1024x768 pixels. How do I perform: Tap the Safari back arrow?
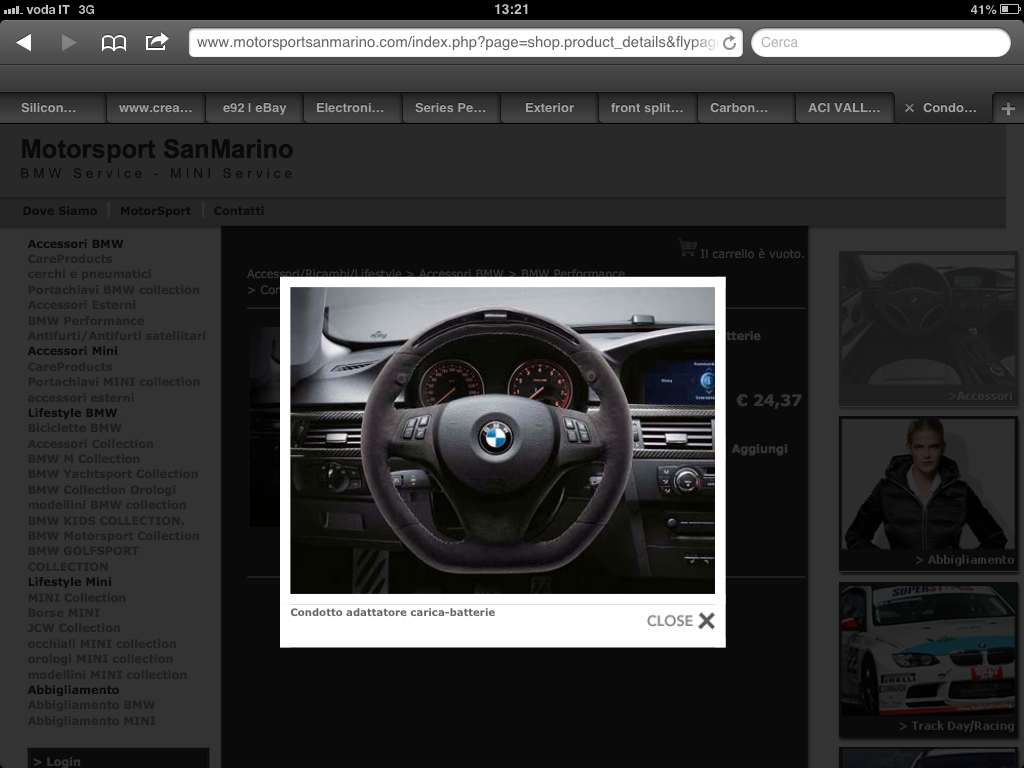point(24,43)
